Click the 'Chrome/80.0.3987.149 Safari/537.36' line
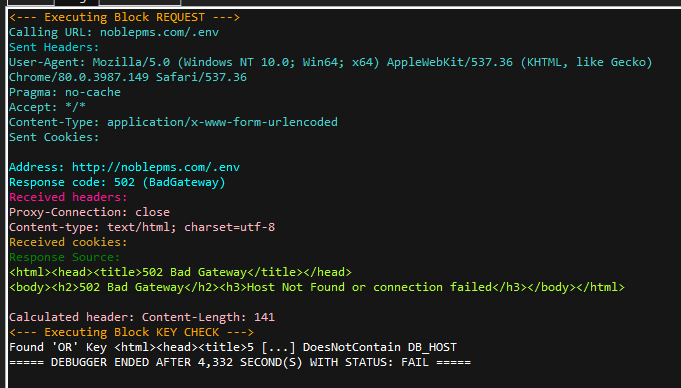Image resolution: width=681 pixels, height=388 pixels. click(128, 77)
